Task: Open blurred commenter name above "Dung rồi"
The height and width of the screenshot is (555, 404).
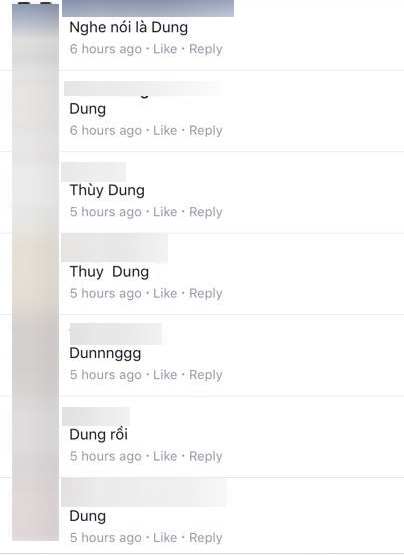Action: [96, 416]
